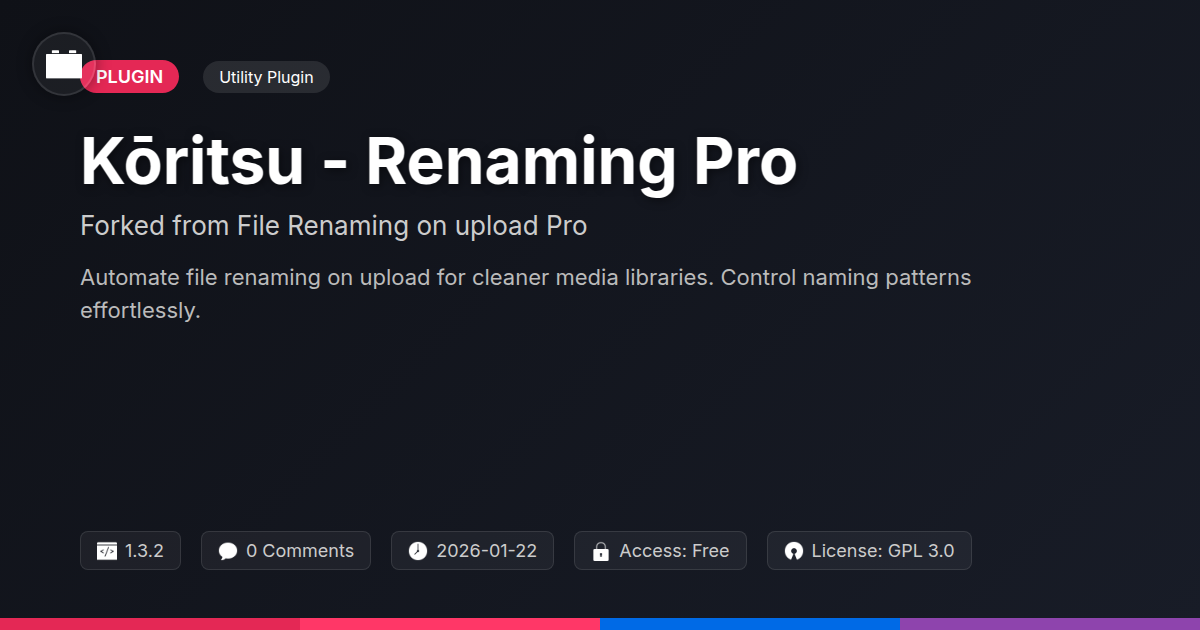This screenshot has width=1200, height=630.
Task: Click the red PLUGIN badge
Action: (130, 77)
